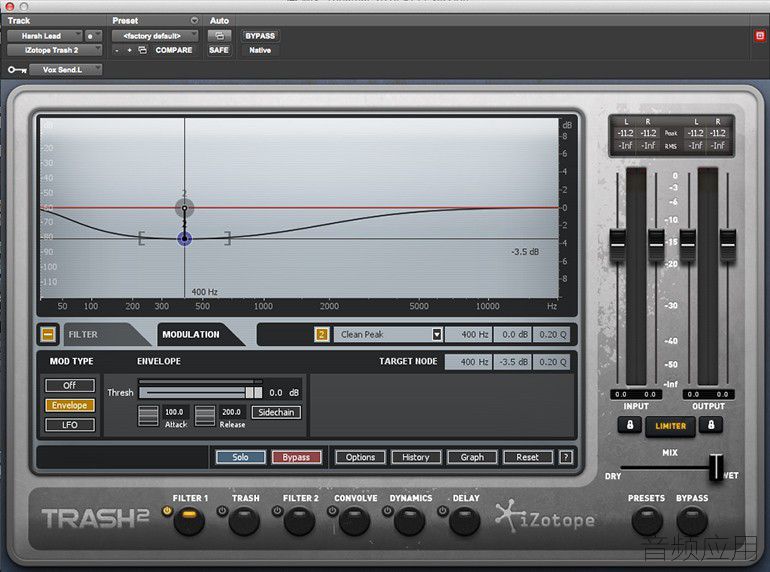Click the input channel link lock icon
Image resolution: width=770 pixels, height=572 pixels.
coord(630,425)
